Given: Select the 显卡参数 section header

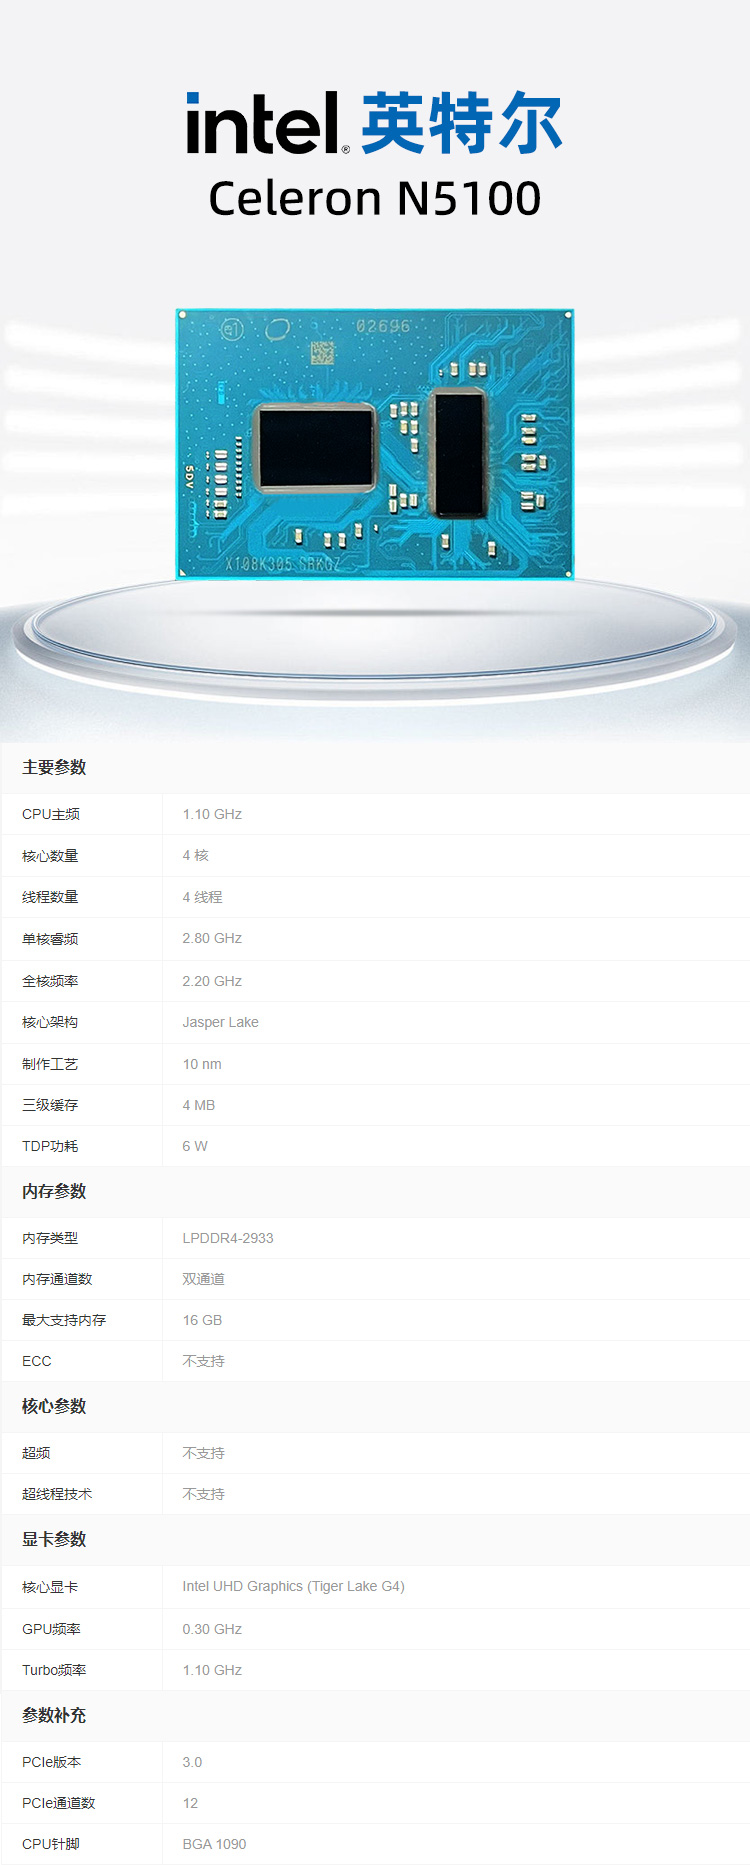Looking at the screenshot, I should 54,1539.
